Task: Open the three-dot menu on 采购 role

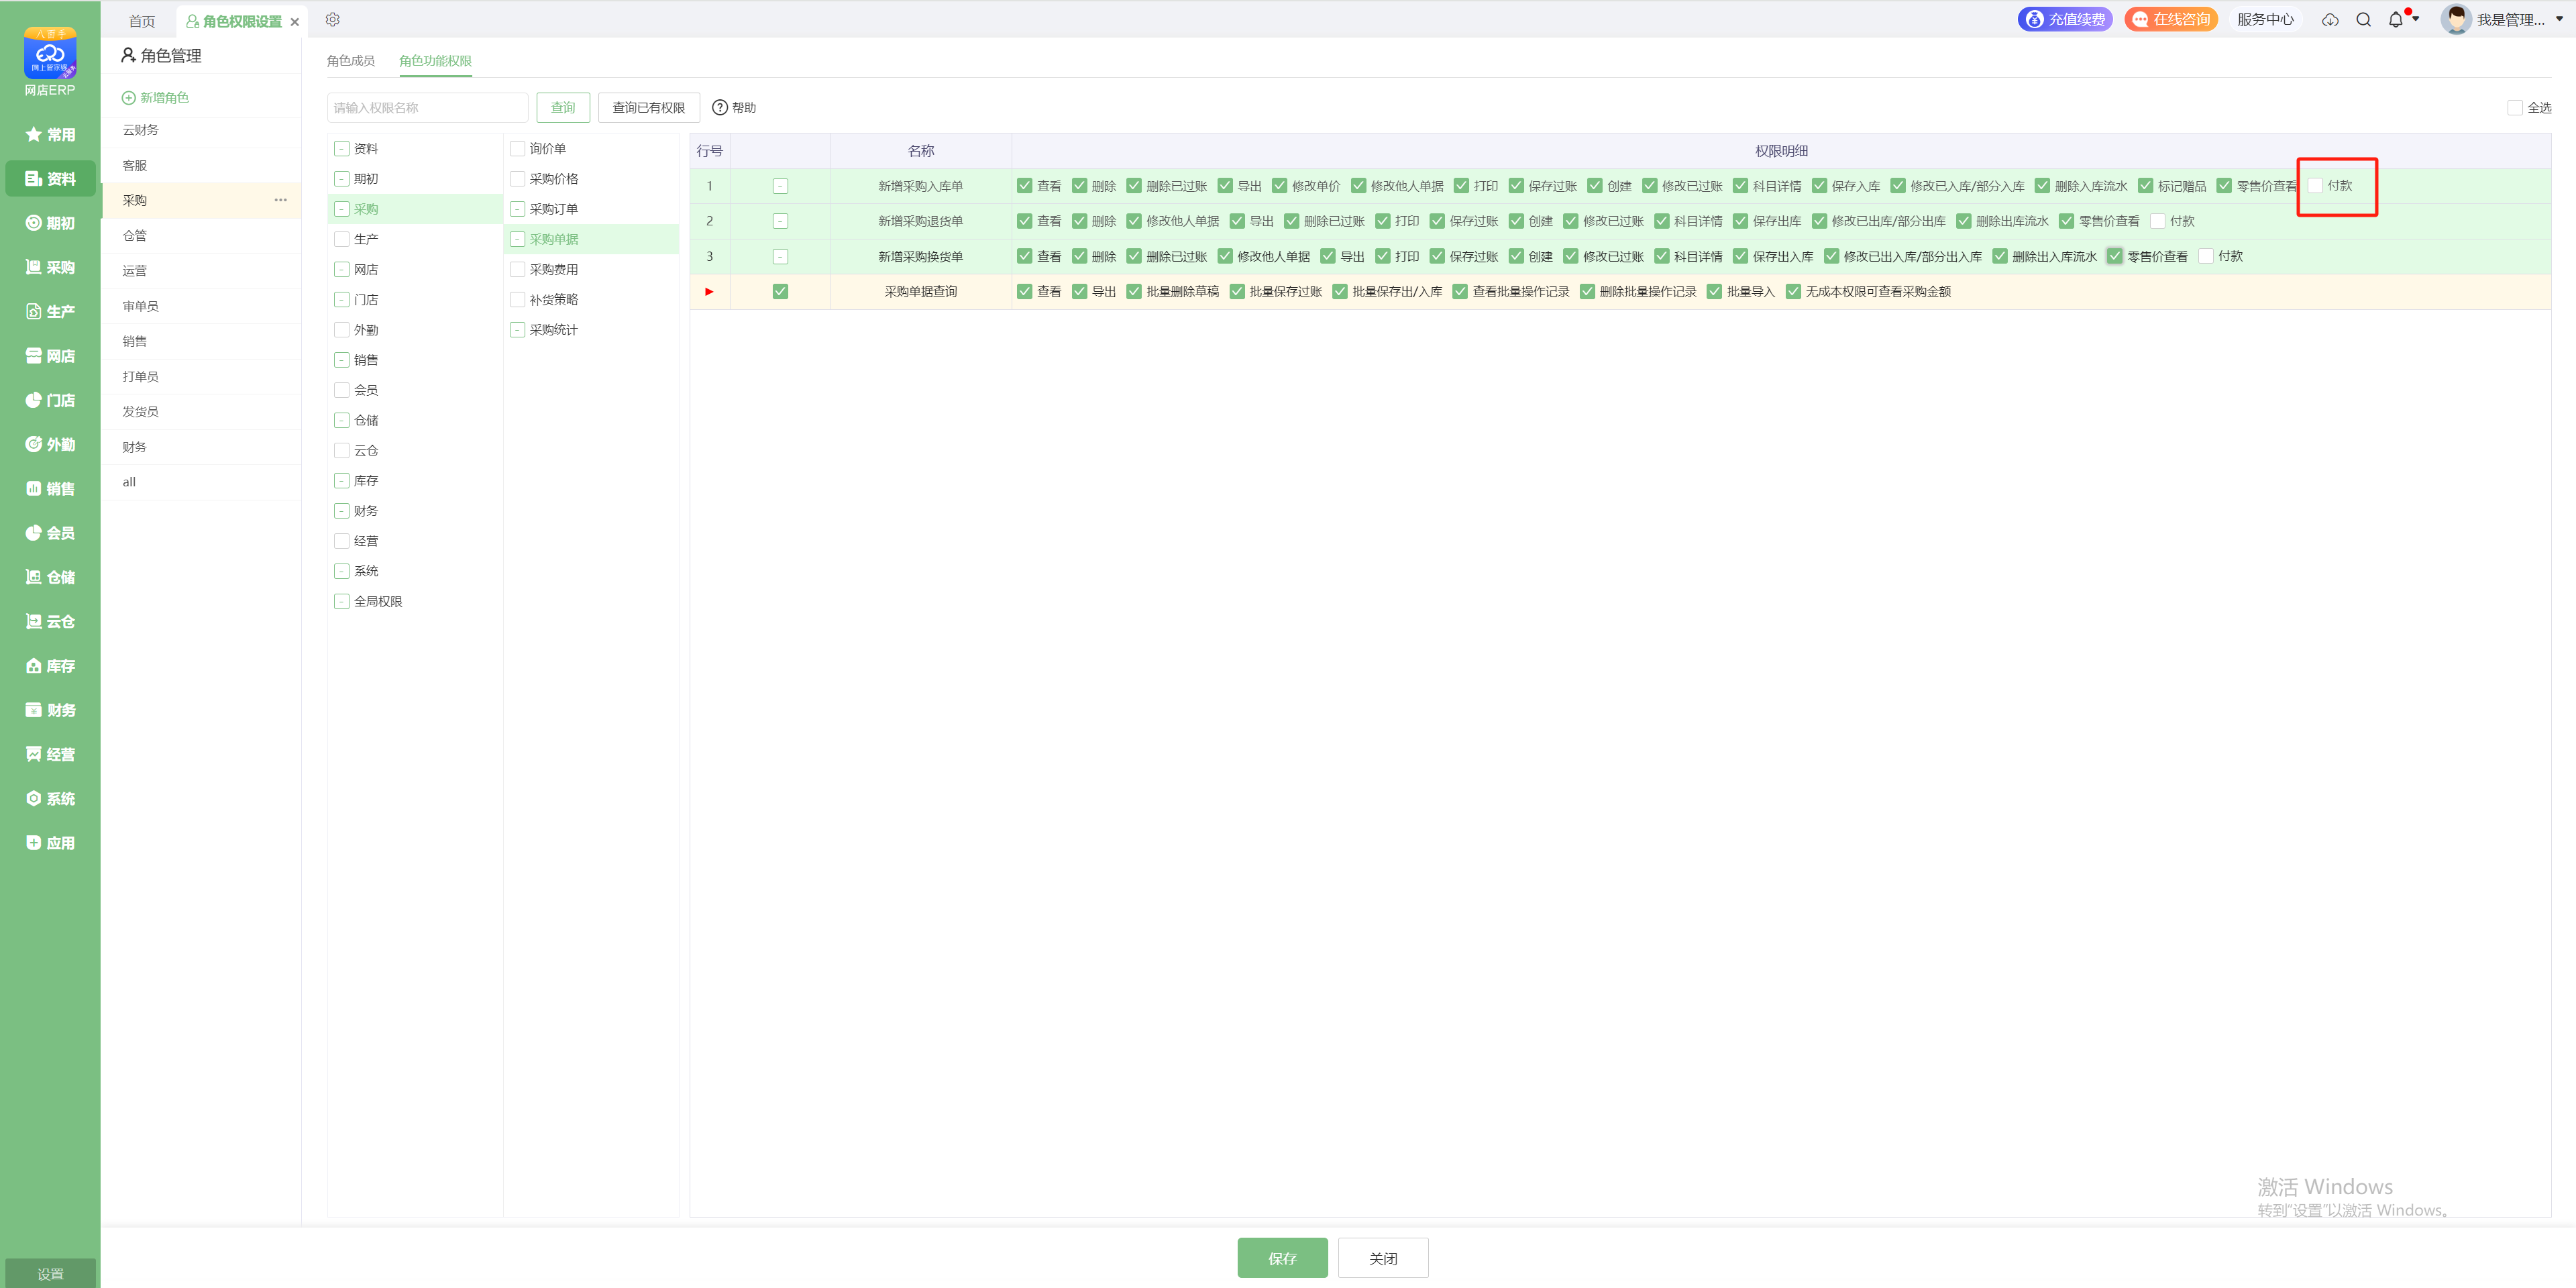Action: pyautogui.click(x=281, y=200)
